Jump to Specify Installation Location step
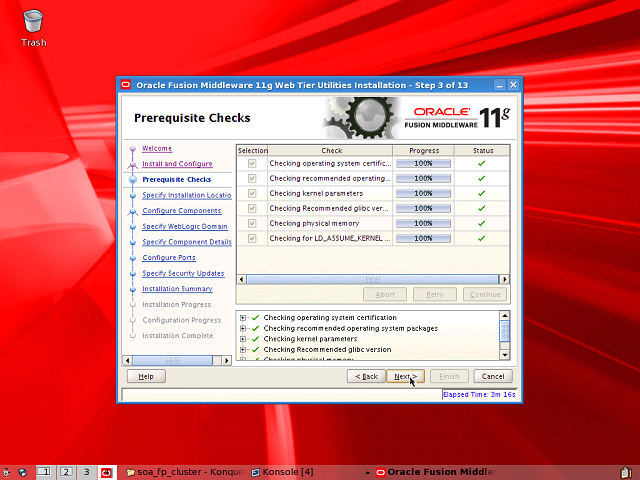Viewport: 640px width, 480px height. (187, 195)
